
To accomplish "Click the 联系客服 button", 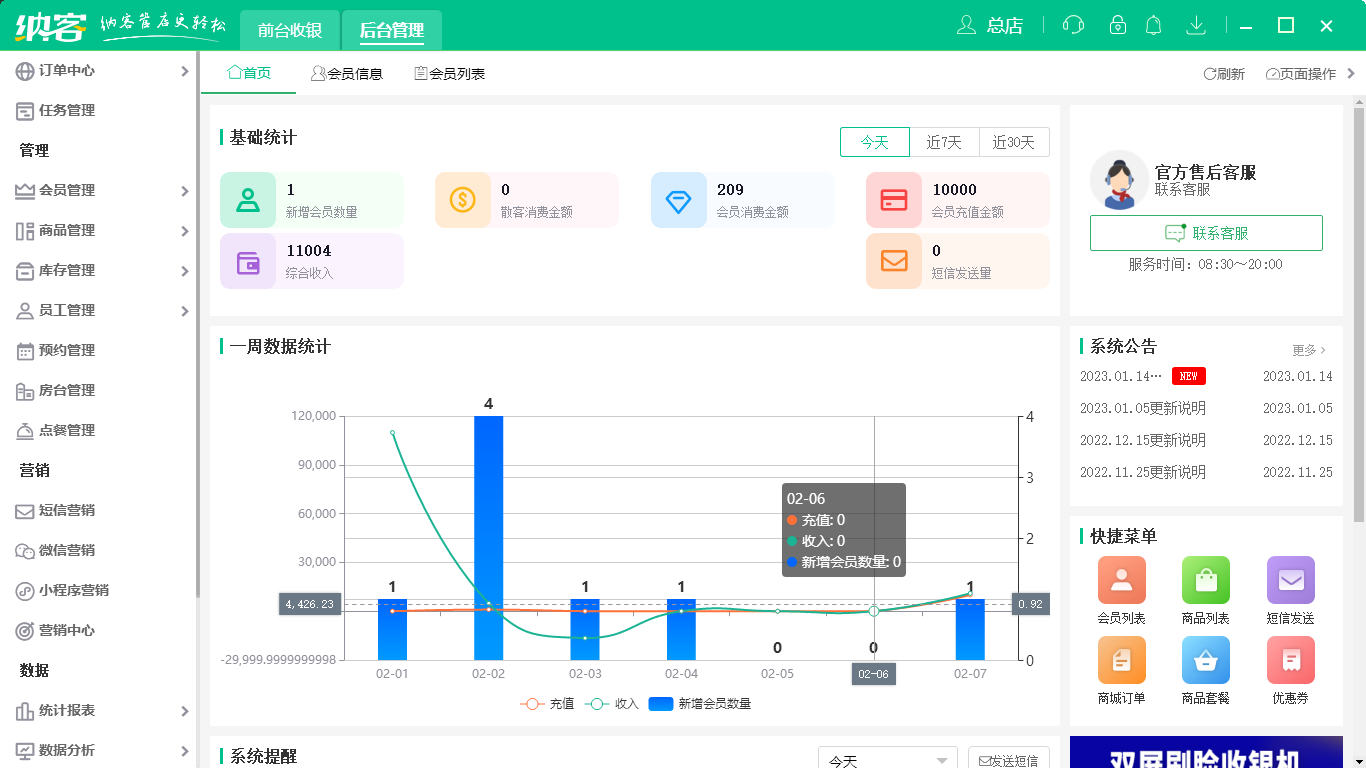I will coord(1206,233).
